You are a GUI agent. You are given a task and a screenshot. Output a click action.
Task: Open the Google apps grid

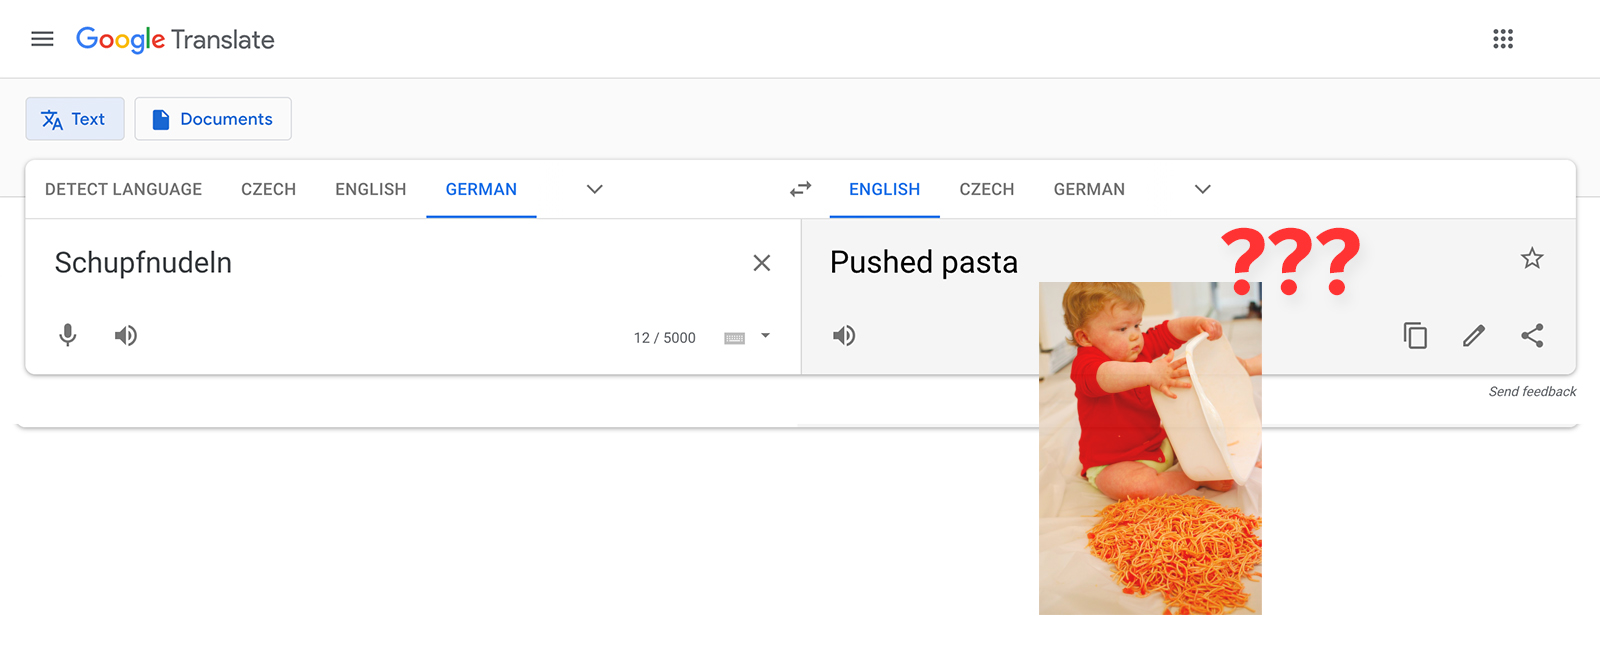pyautogui.click(x=1503, y=39)
